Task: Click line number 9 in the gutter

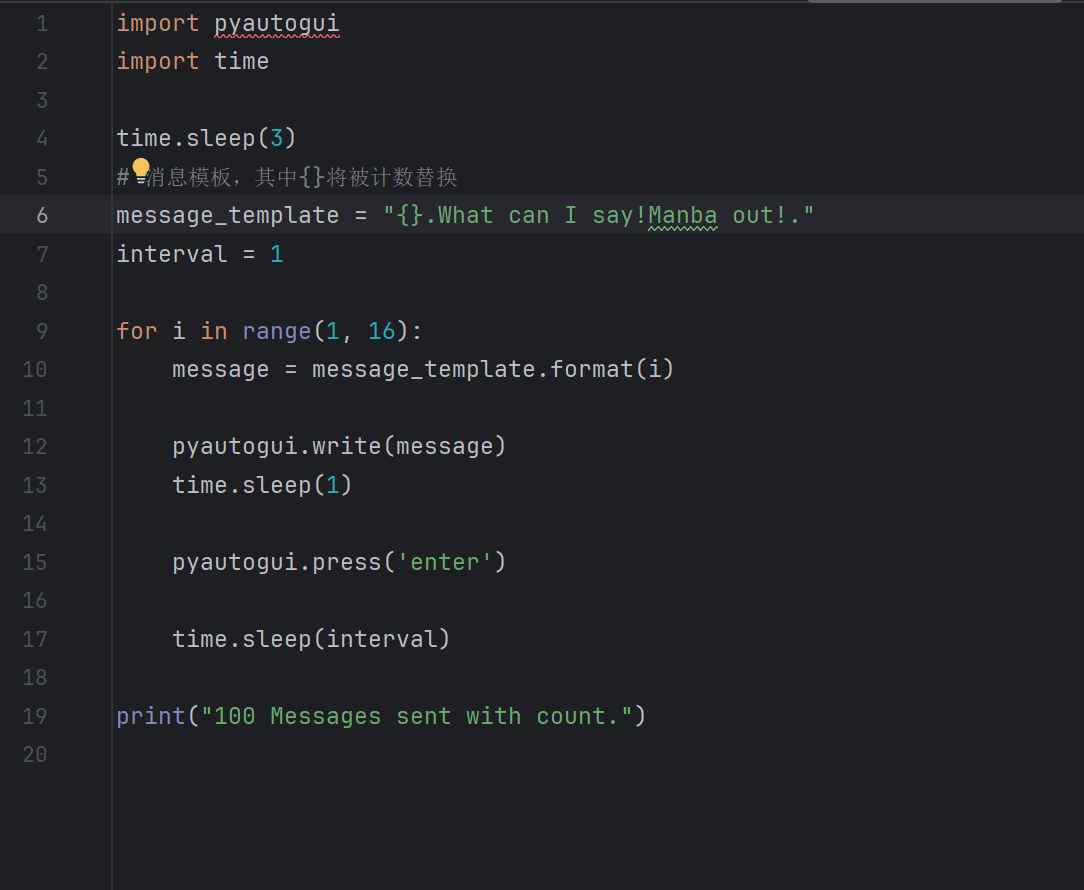Action: [x=41, y=331]
